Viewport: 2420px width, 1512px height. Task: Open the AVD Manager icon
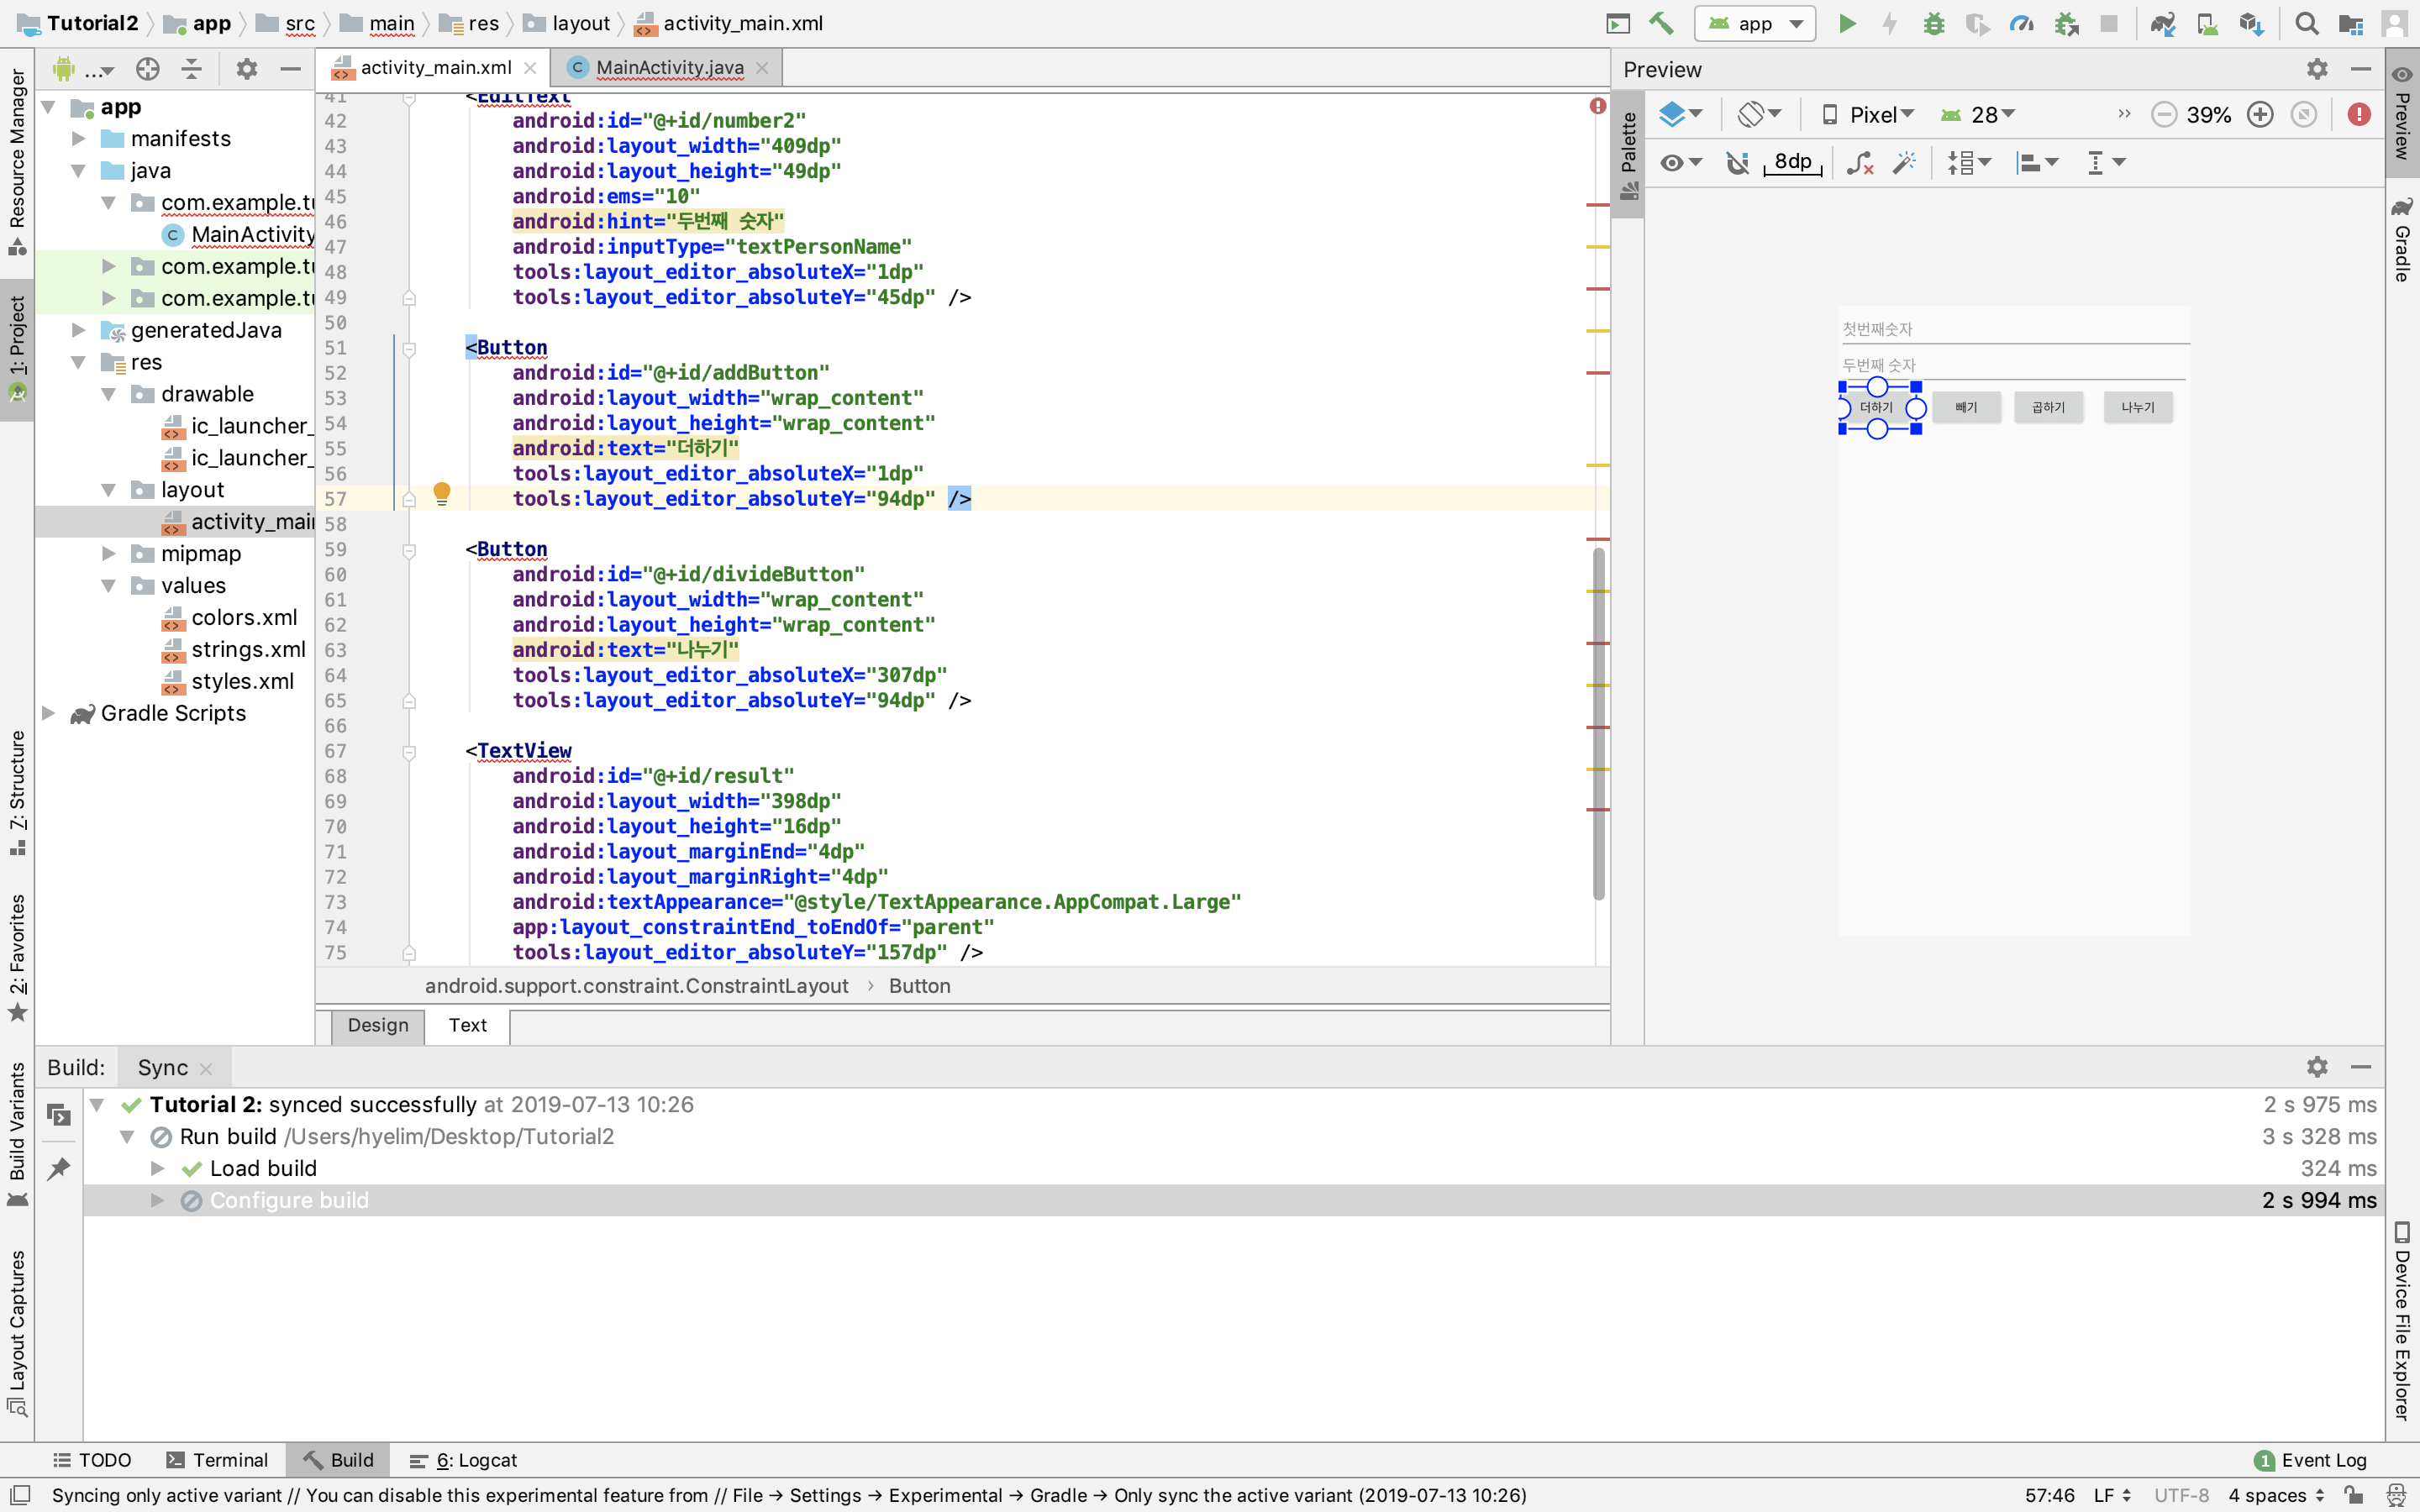tap(2207, 24)
